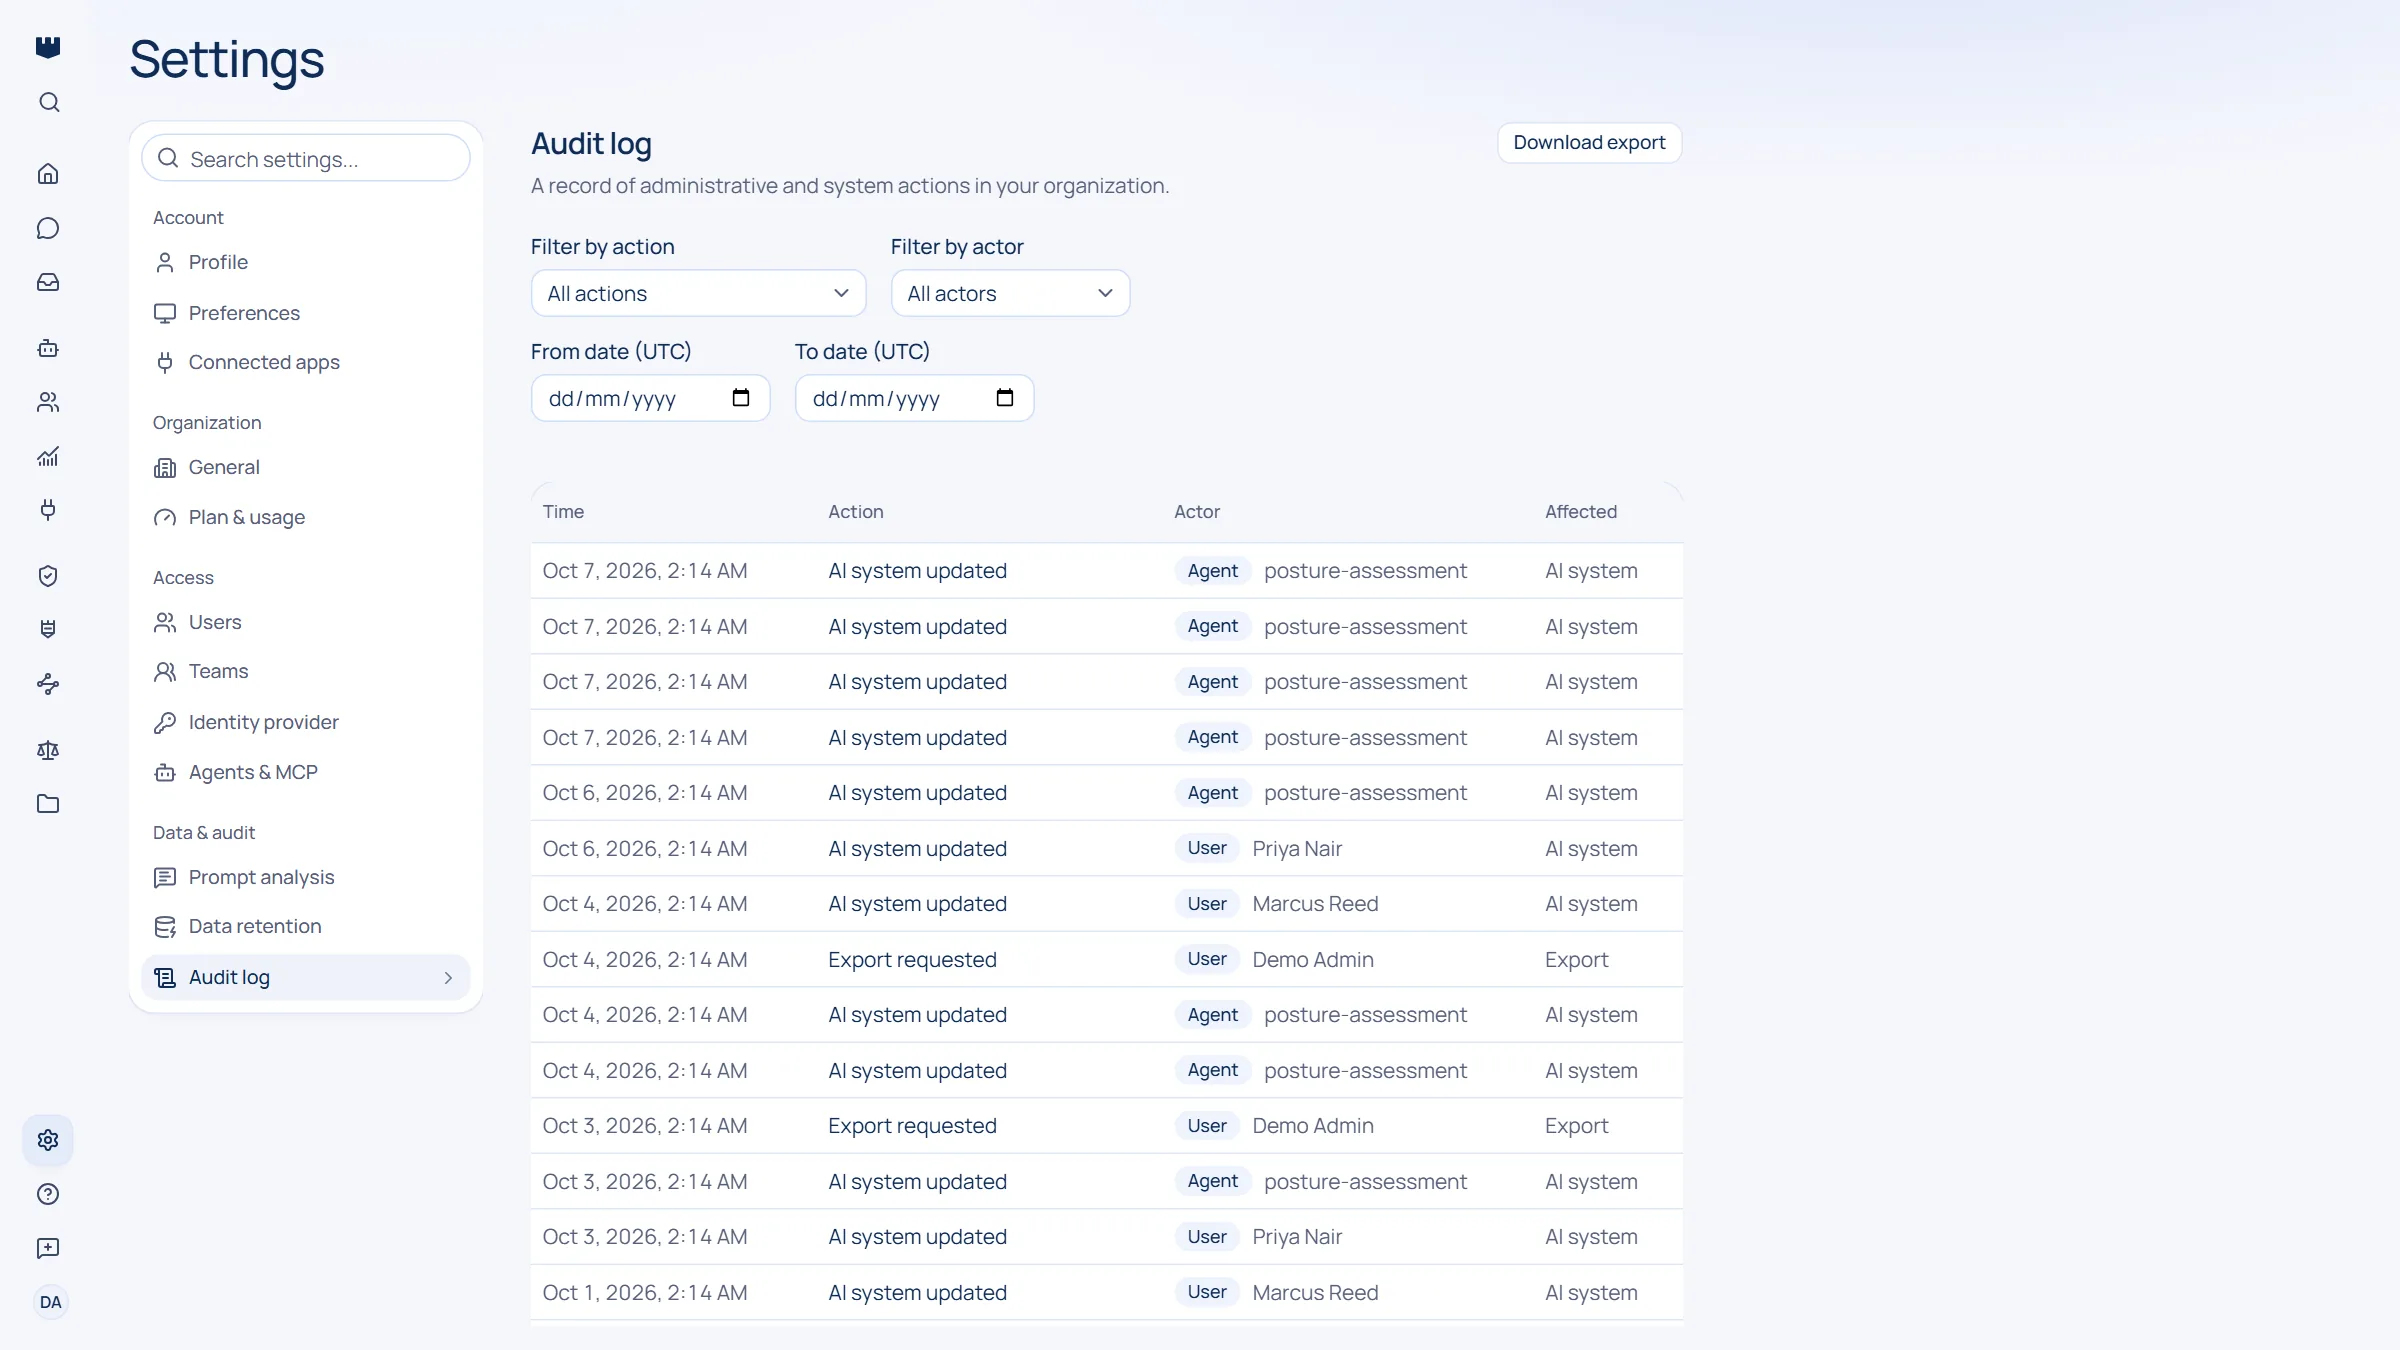Open Agents & MCP settings
Image resolution: width=2400 pixels, height=1350 pixels.
point(305,772)
